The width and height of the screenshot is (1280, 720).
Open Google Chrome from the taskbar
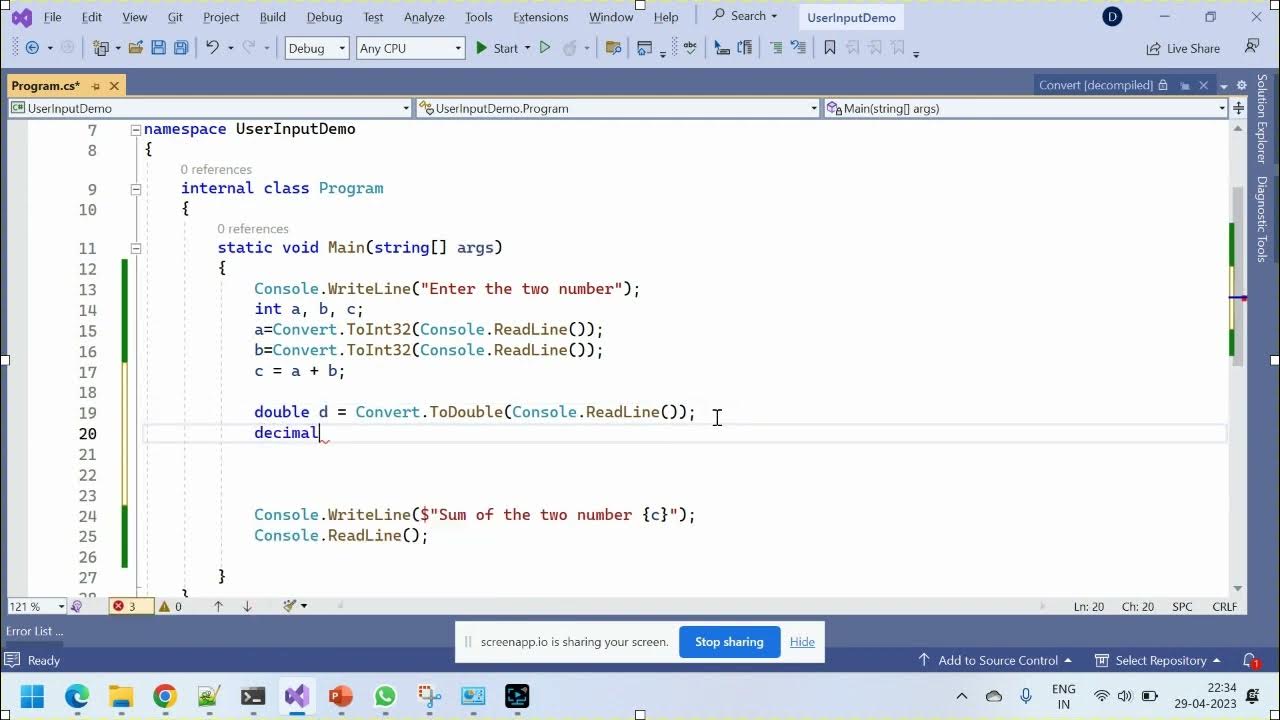[165, 696]
